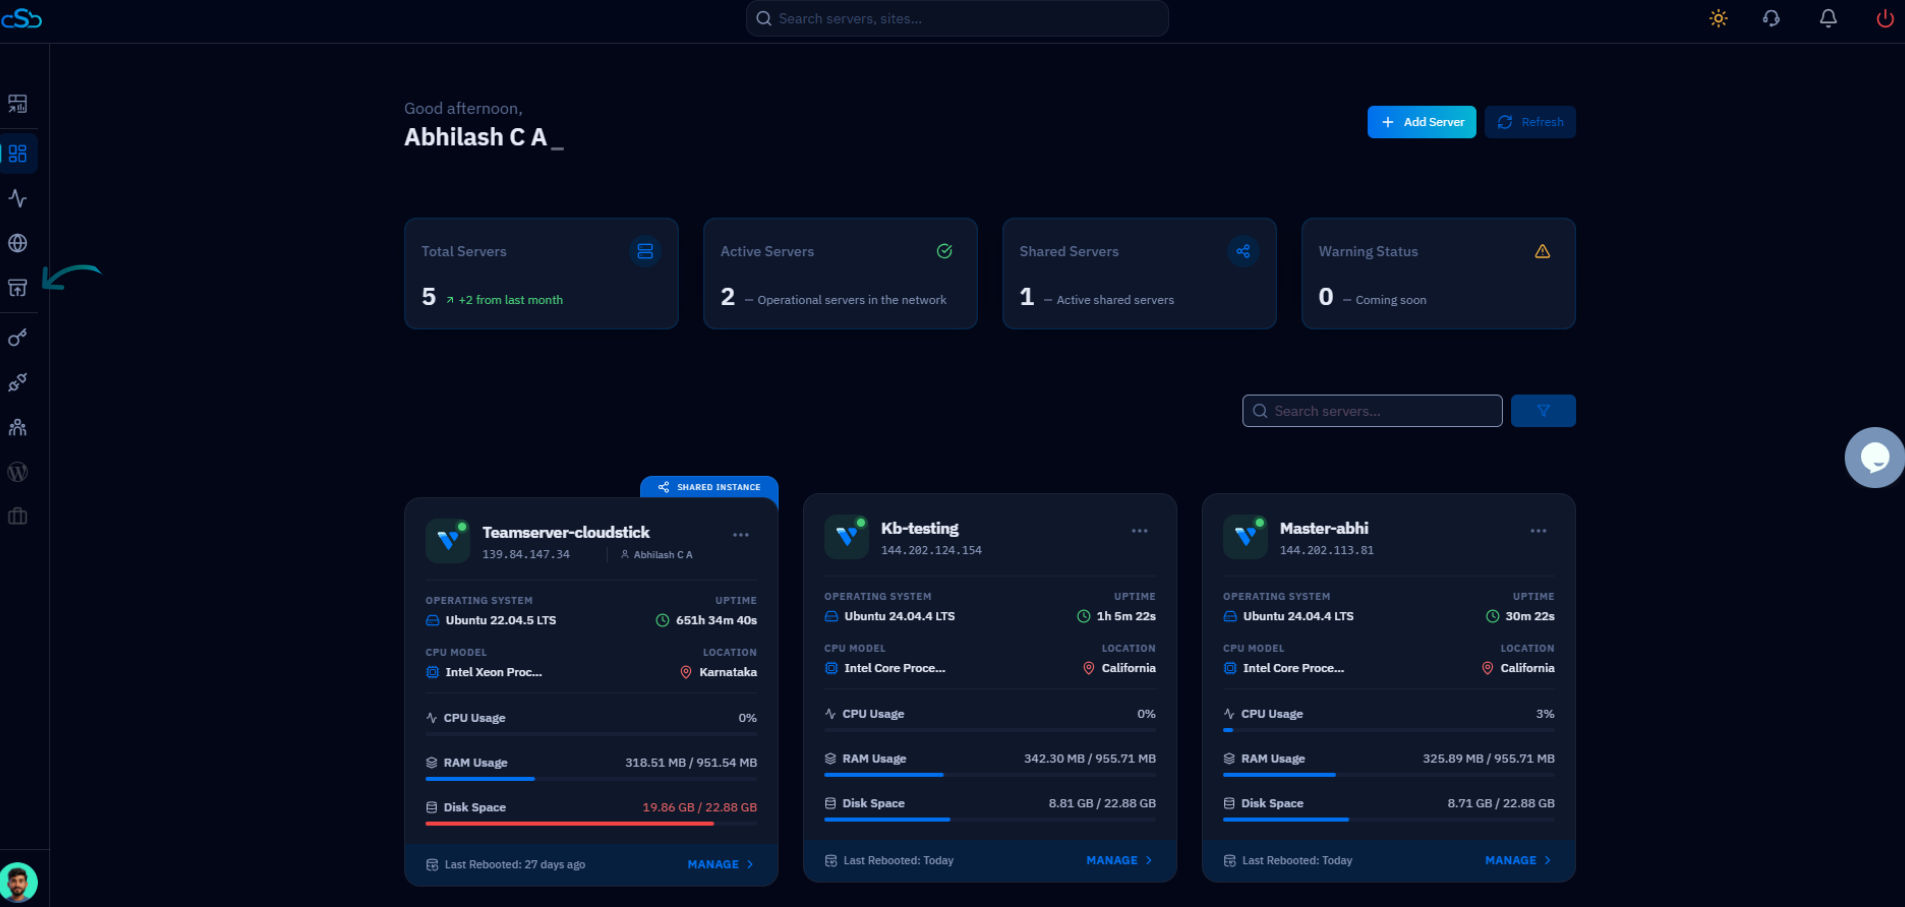The height and width of the screenshot is (907, 1905).
Task: Open the activity pulse icon in sidebar
Action: pos(18,198)
